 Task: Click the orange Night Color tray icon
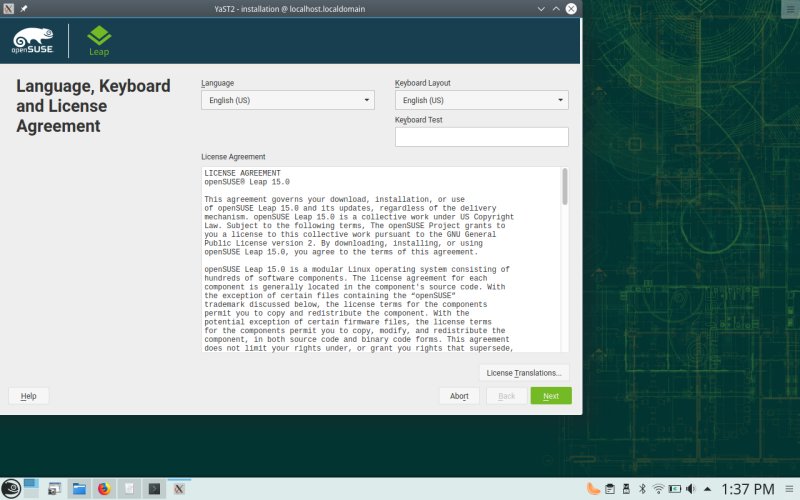593,489
